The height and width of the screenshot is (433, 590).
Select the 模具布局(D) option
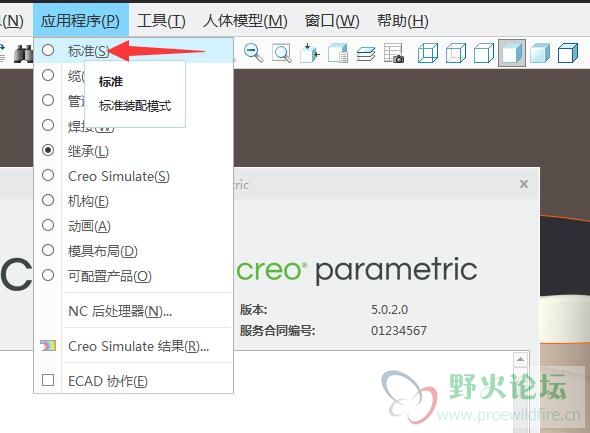click(x=134, y=251)
